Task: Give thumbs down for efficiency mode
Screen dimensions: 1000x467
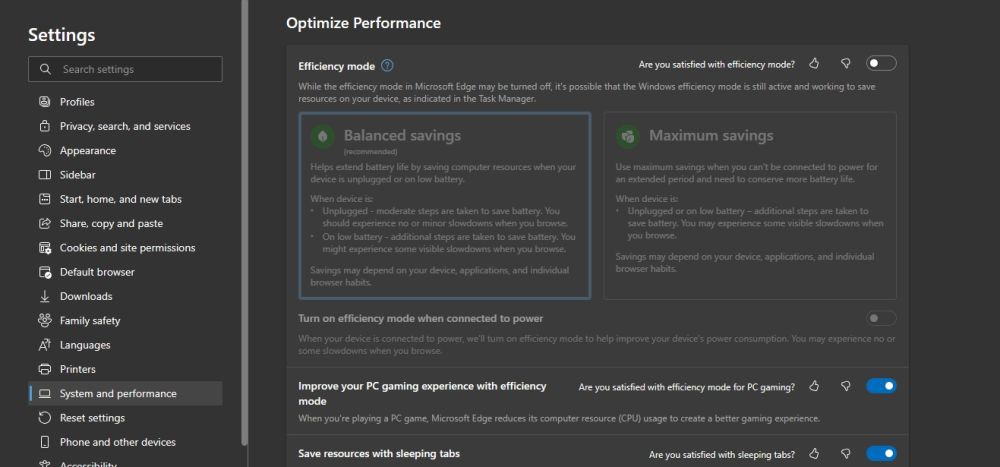Action: (x=846, y=64)
